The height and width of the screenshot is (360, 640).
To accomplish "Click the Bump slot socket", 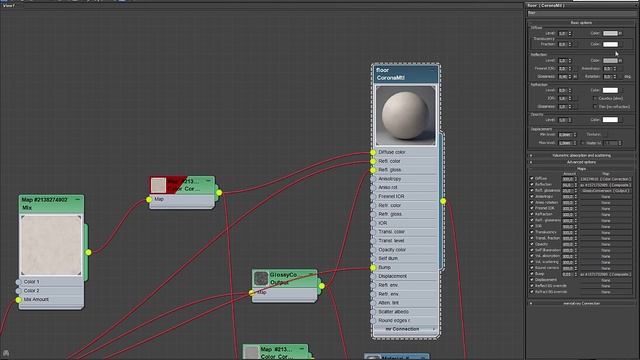I will coord(373,267).
